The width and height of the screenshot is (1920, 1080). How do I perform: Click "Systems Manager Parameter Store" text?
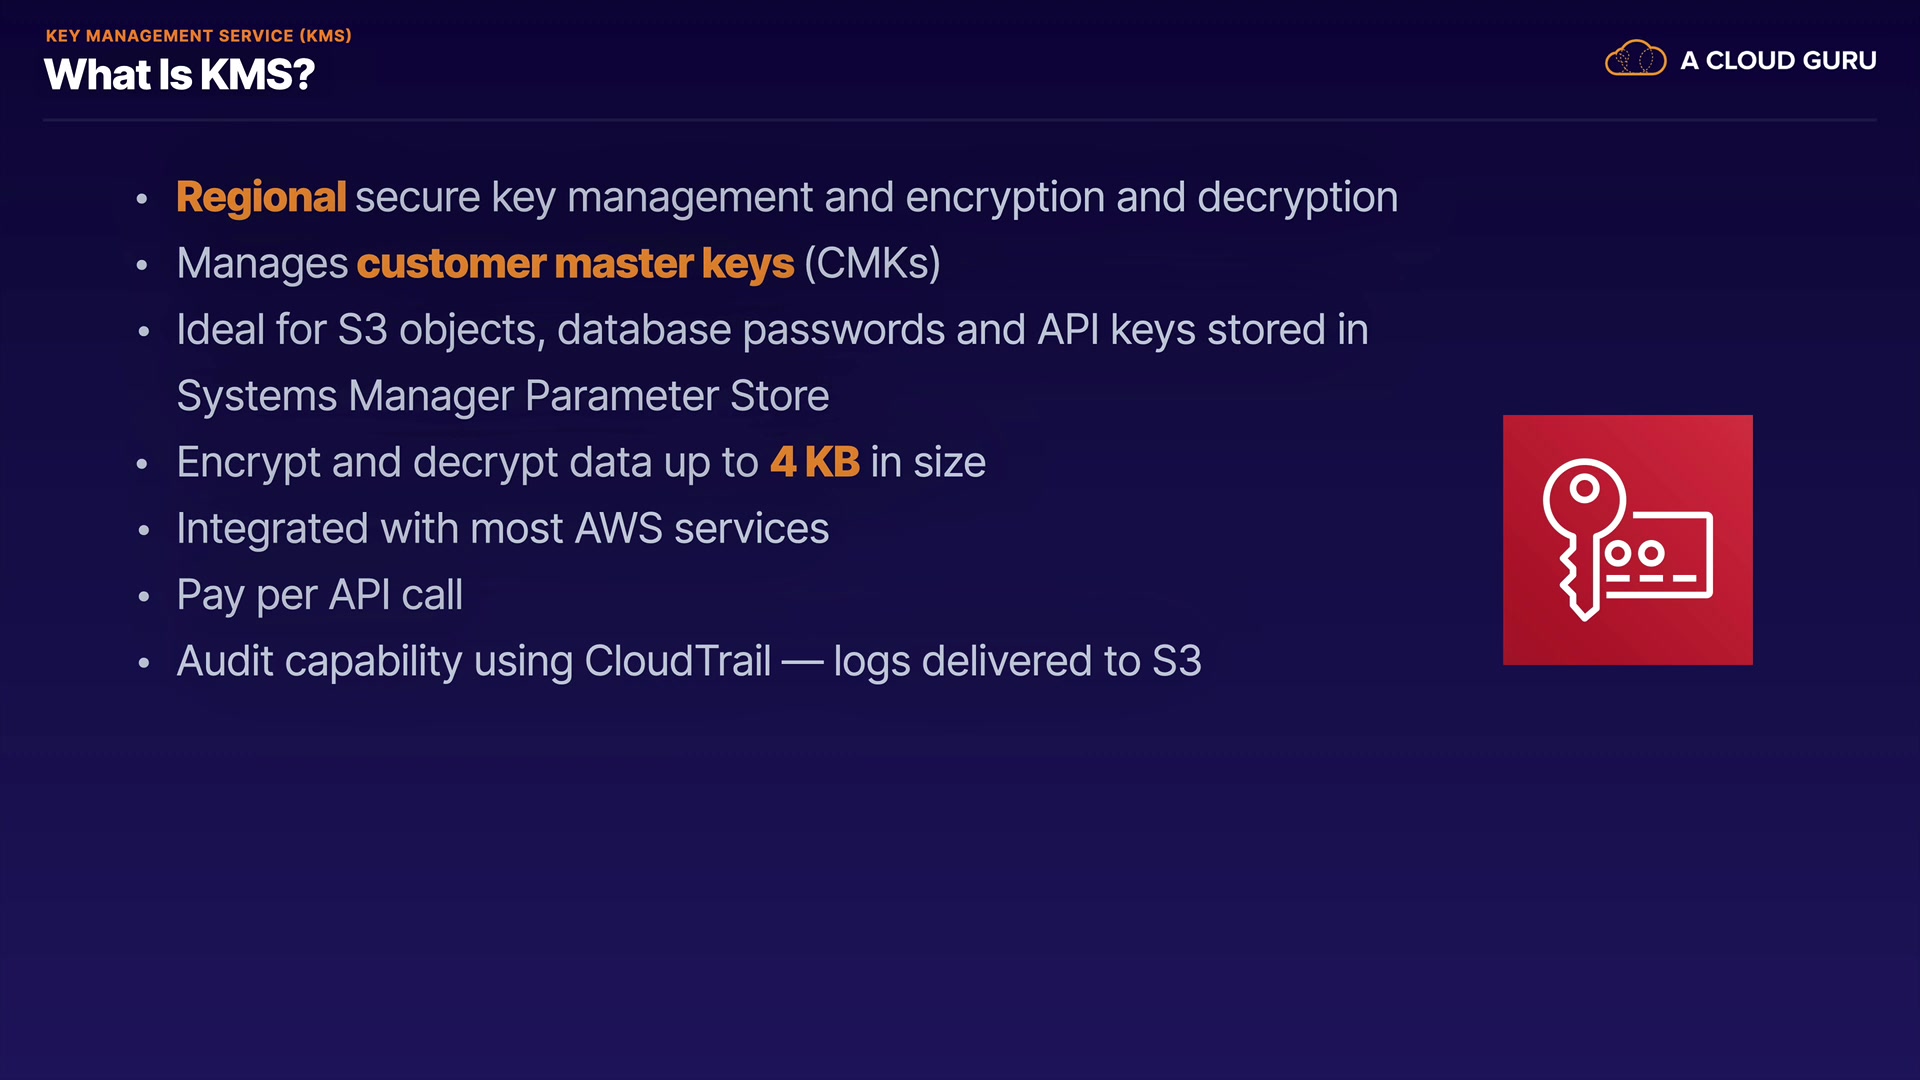coord(502,396)
